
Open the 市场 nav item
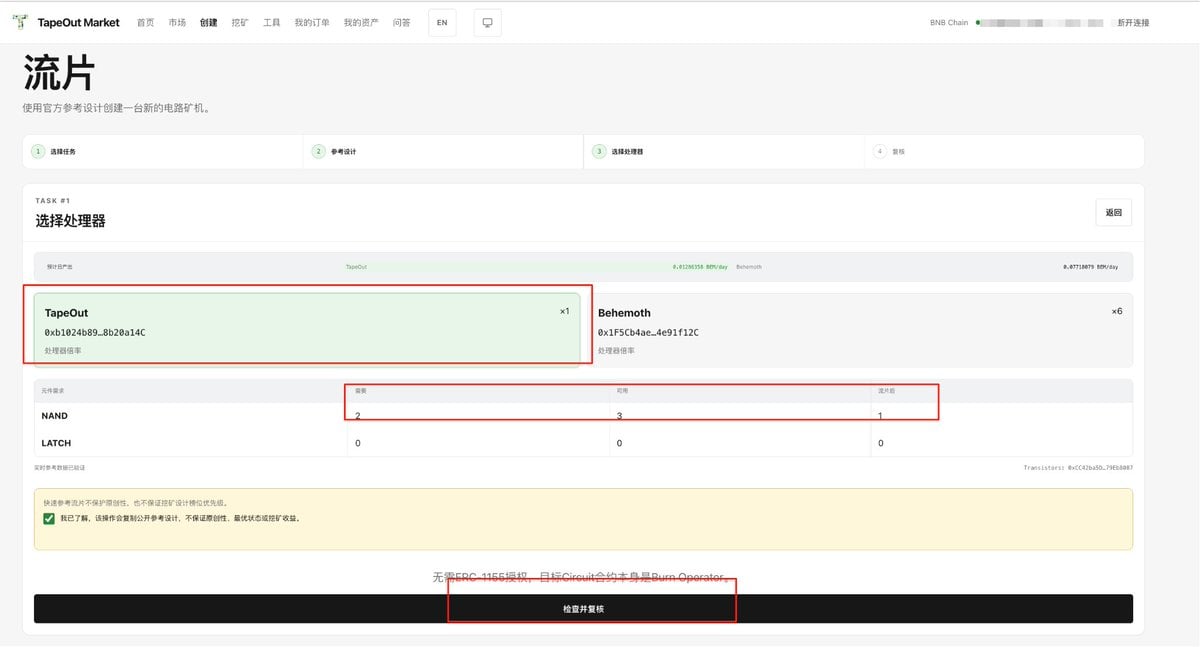pyautogui.click(x=177, y=22)
